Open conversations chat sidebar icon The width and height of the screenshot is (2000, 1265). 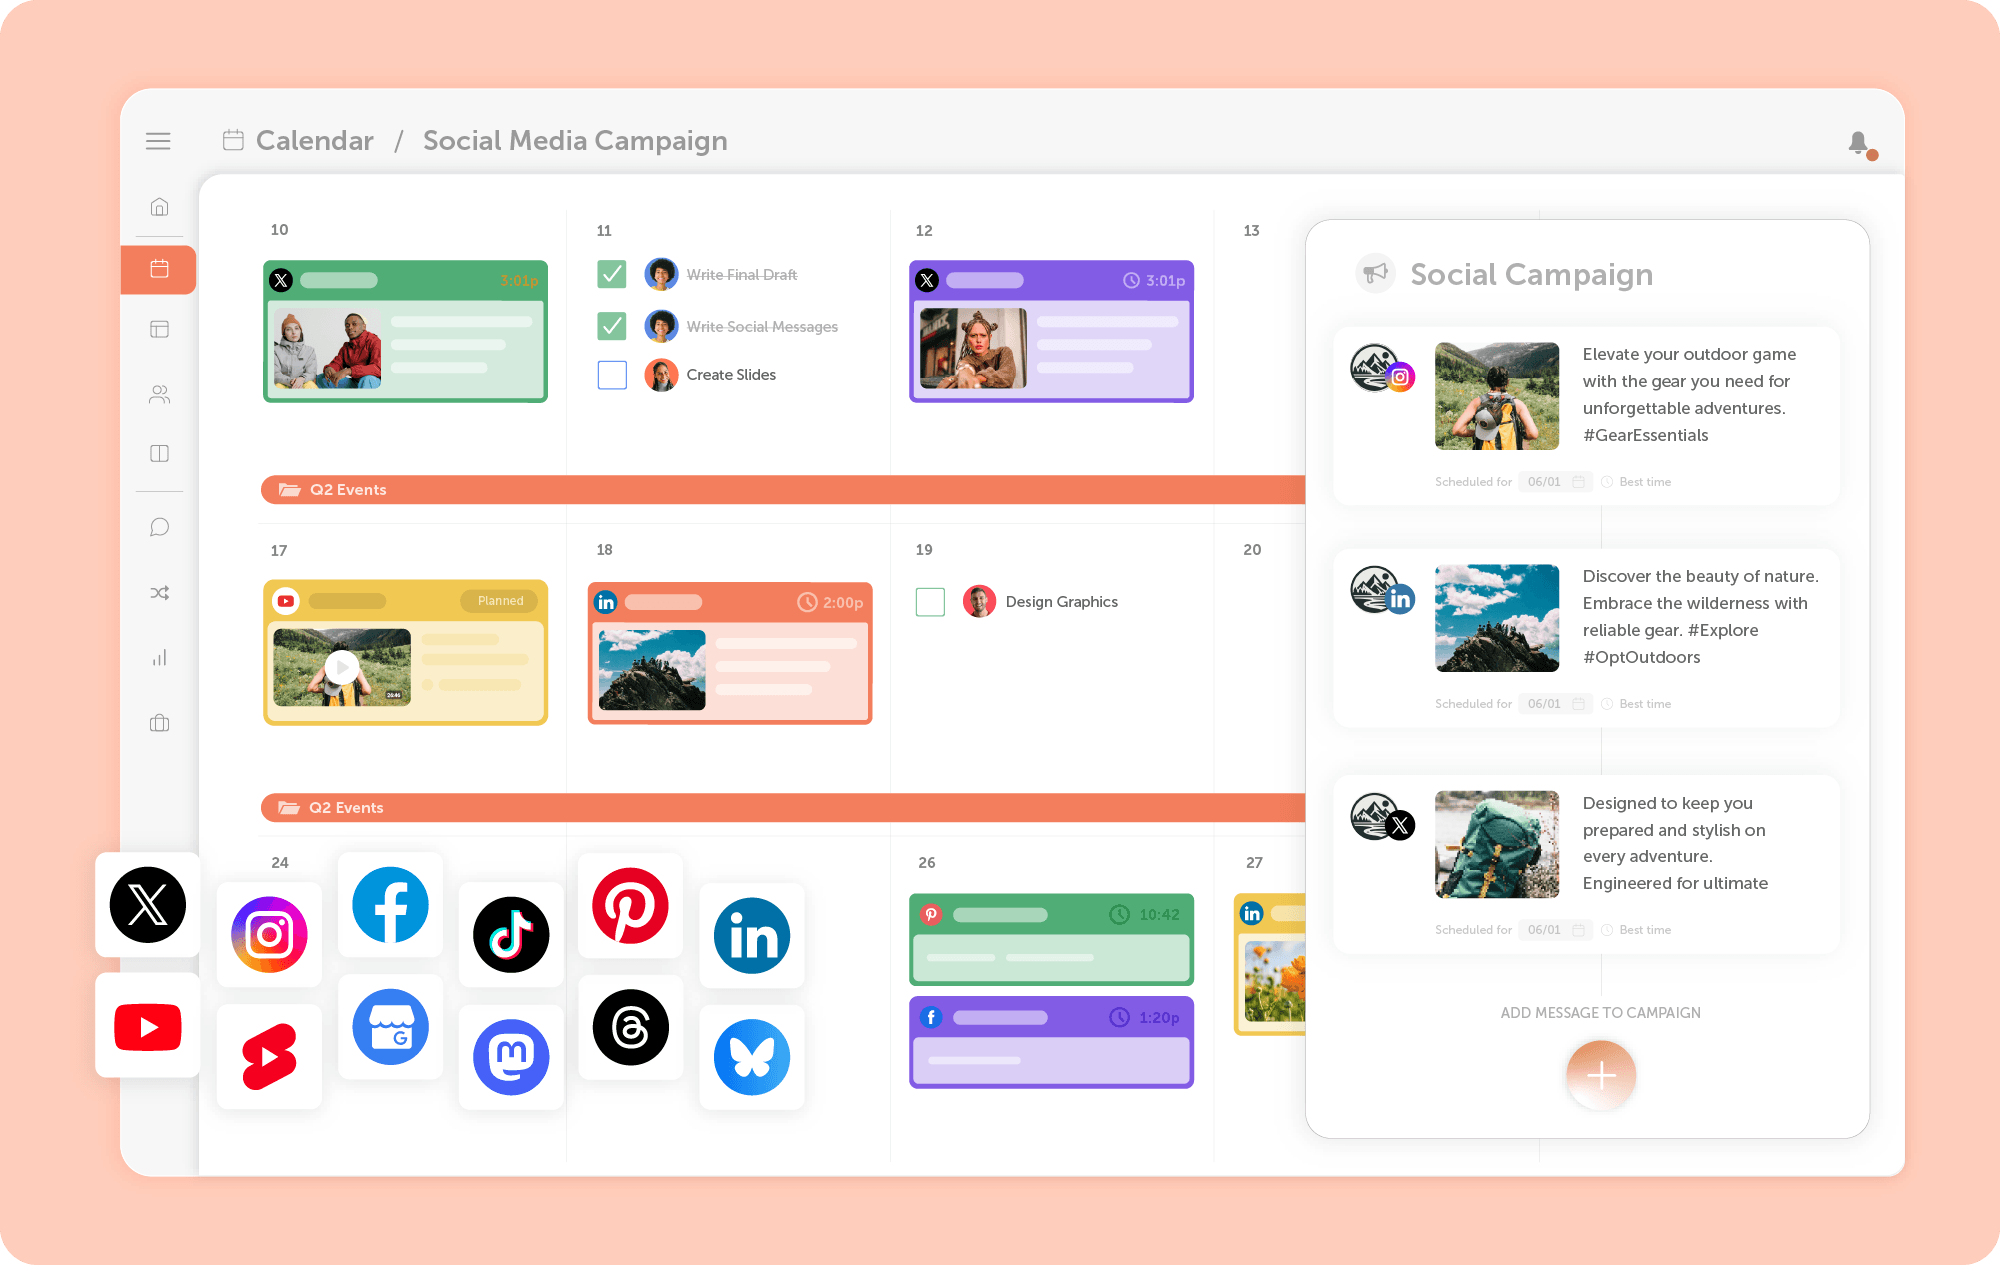click(159, 527)
